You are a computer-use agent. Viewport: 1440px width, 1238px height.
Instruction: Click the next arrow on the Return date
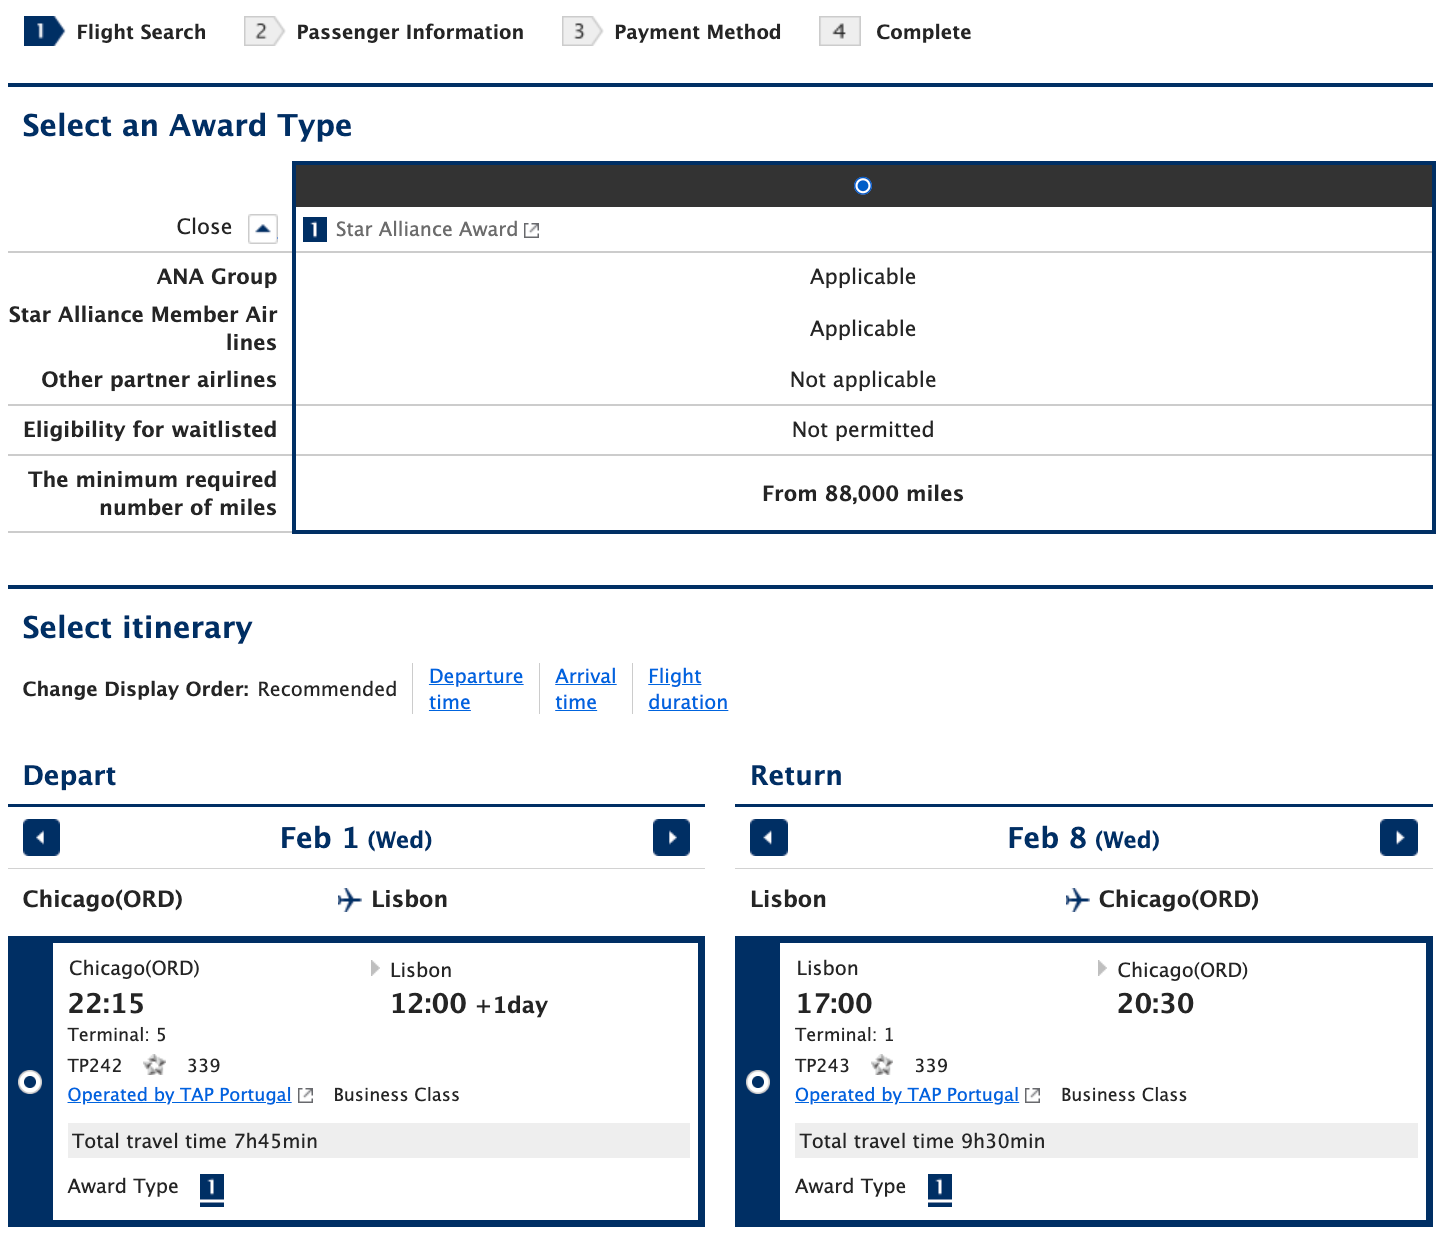point(1398,837)
